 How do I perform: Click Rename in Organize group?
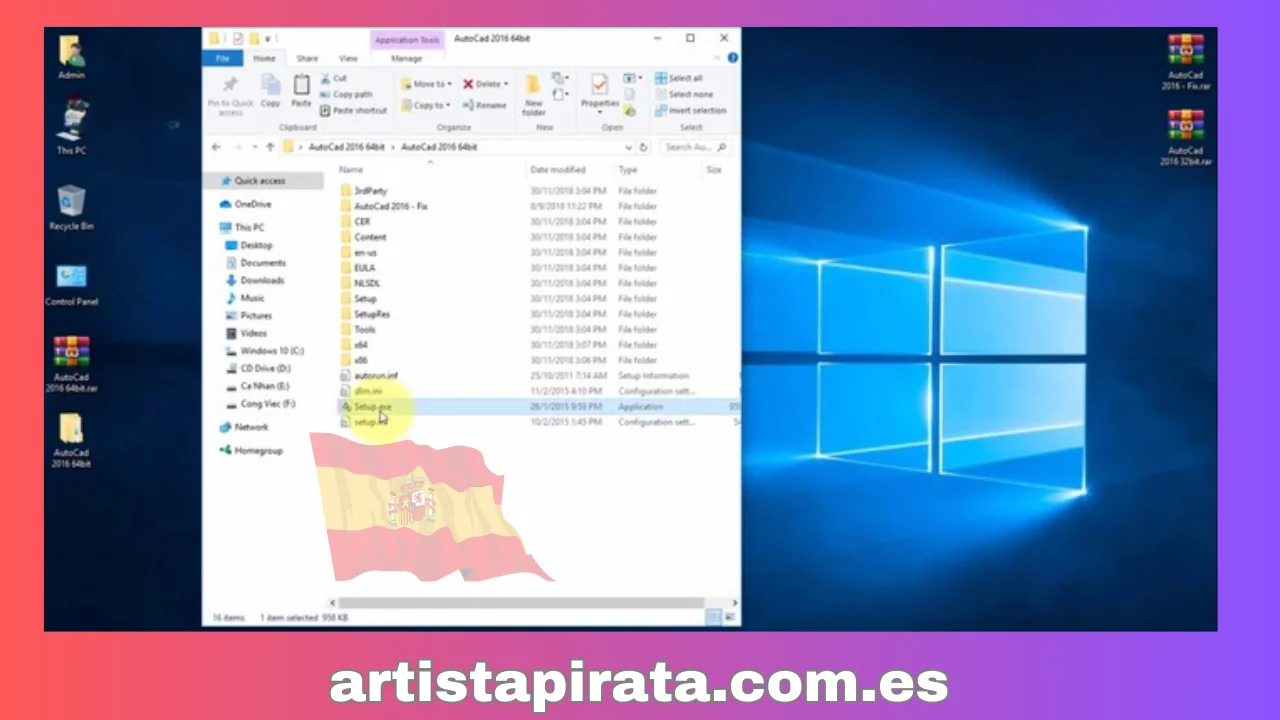485,105
